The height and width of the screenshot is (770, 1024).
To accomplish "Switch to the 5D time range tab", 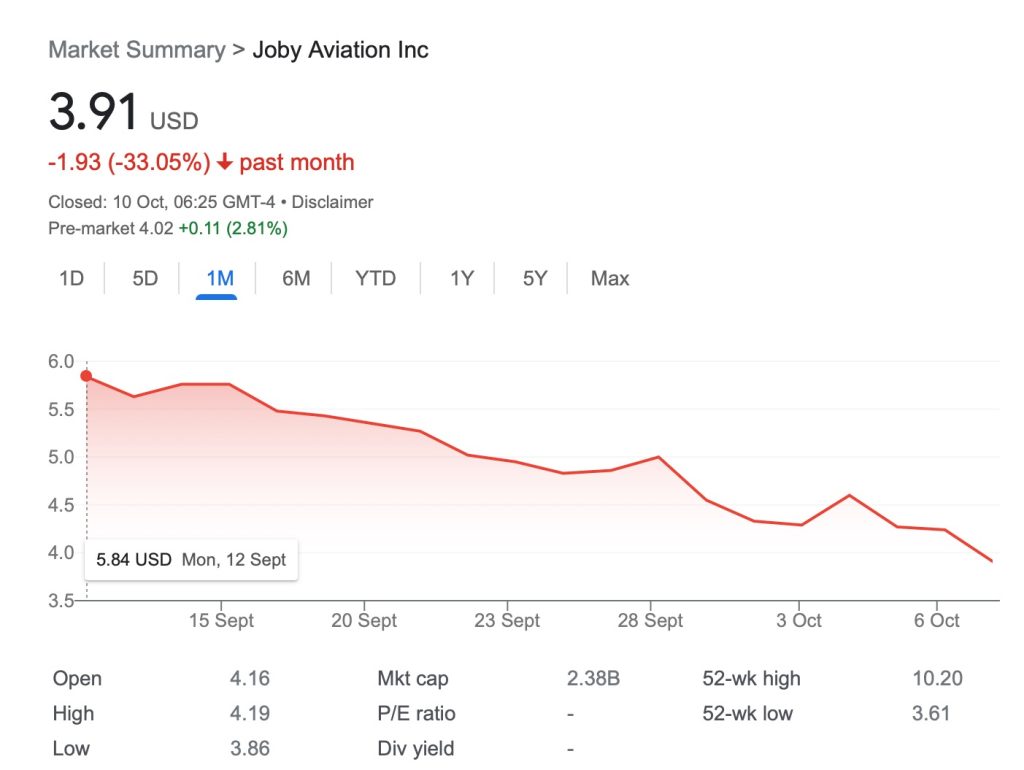I will pyautogui.click(x=145, y=278).
